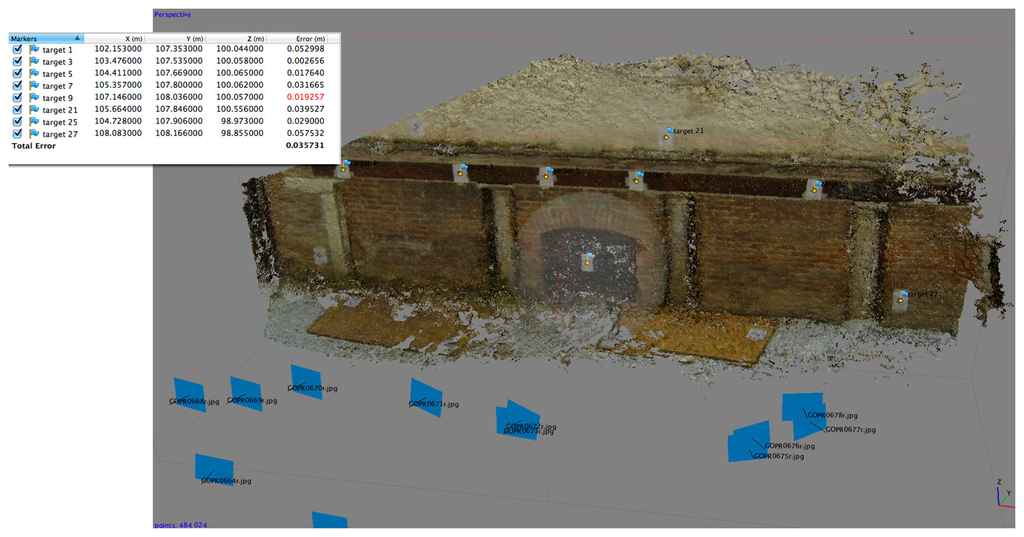Image resolution: width=1024 pixels, height=537 pixels.
Task: Click the GOPR0677r.jpg camera label
Action: tap(850, 429)
